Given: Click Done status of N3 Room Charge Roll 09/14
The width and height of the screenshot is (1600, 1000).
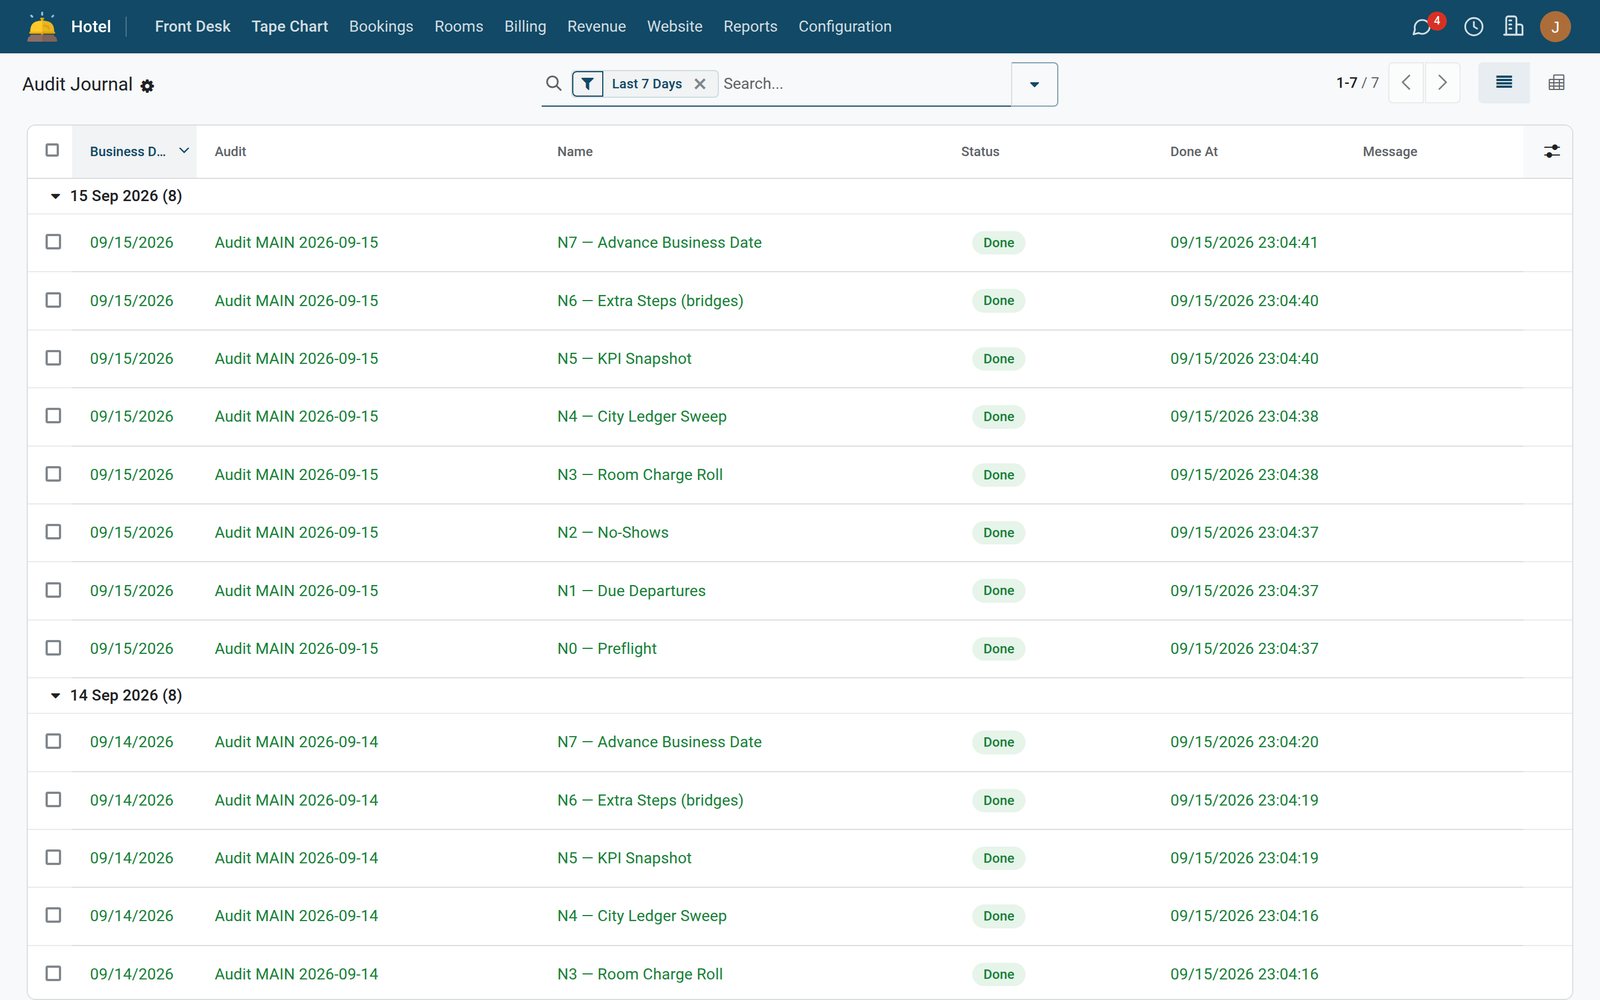Looking at the screenshot, I should pyautogui.click(x=998, y=974).
